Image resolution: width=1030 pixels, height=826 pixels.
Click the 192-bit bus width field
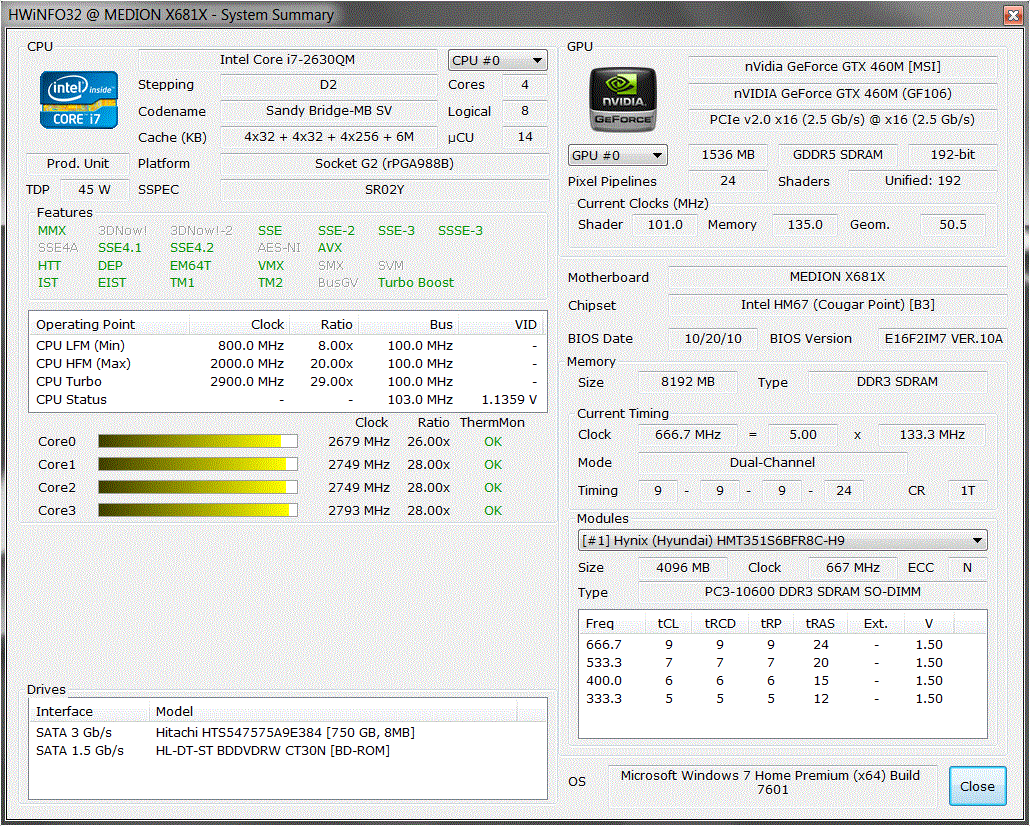(952, 155)
